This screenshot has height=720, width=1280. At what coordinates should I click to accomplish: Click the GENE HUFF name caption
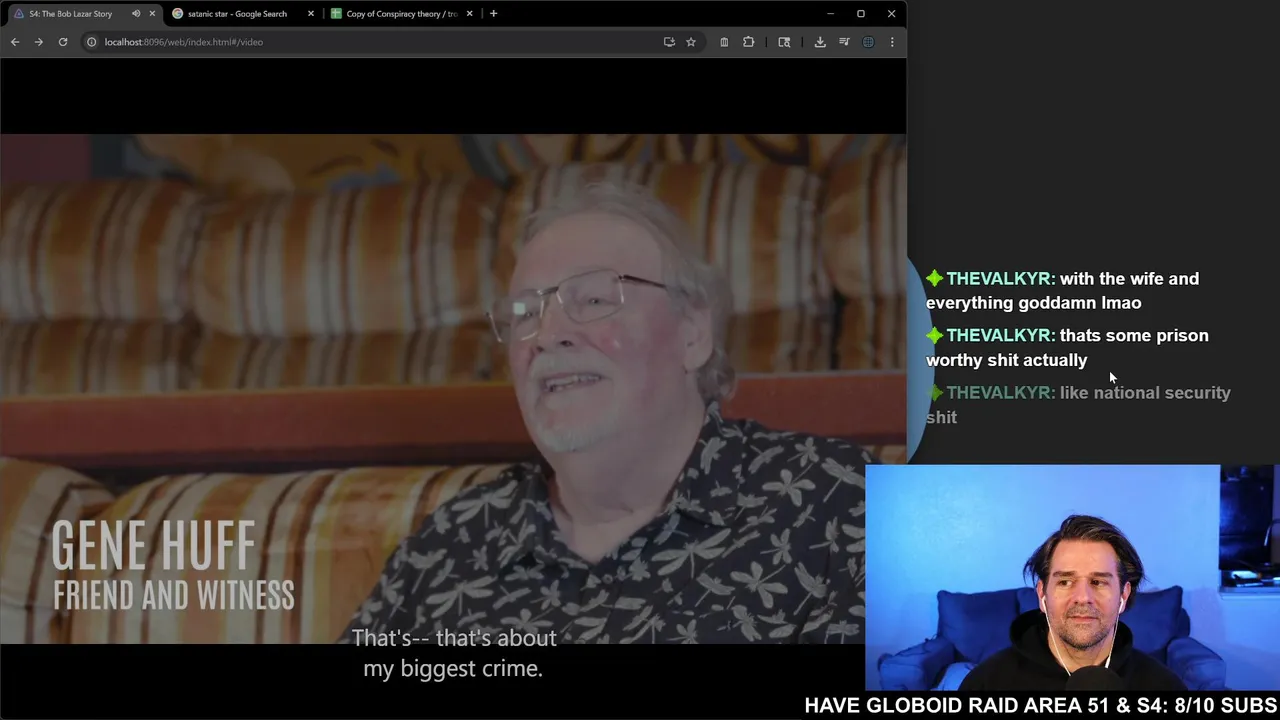tap(153, 546)
